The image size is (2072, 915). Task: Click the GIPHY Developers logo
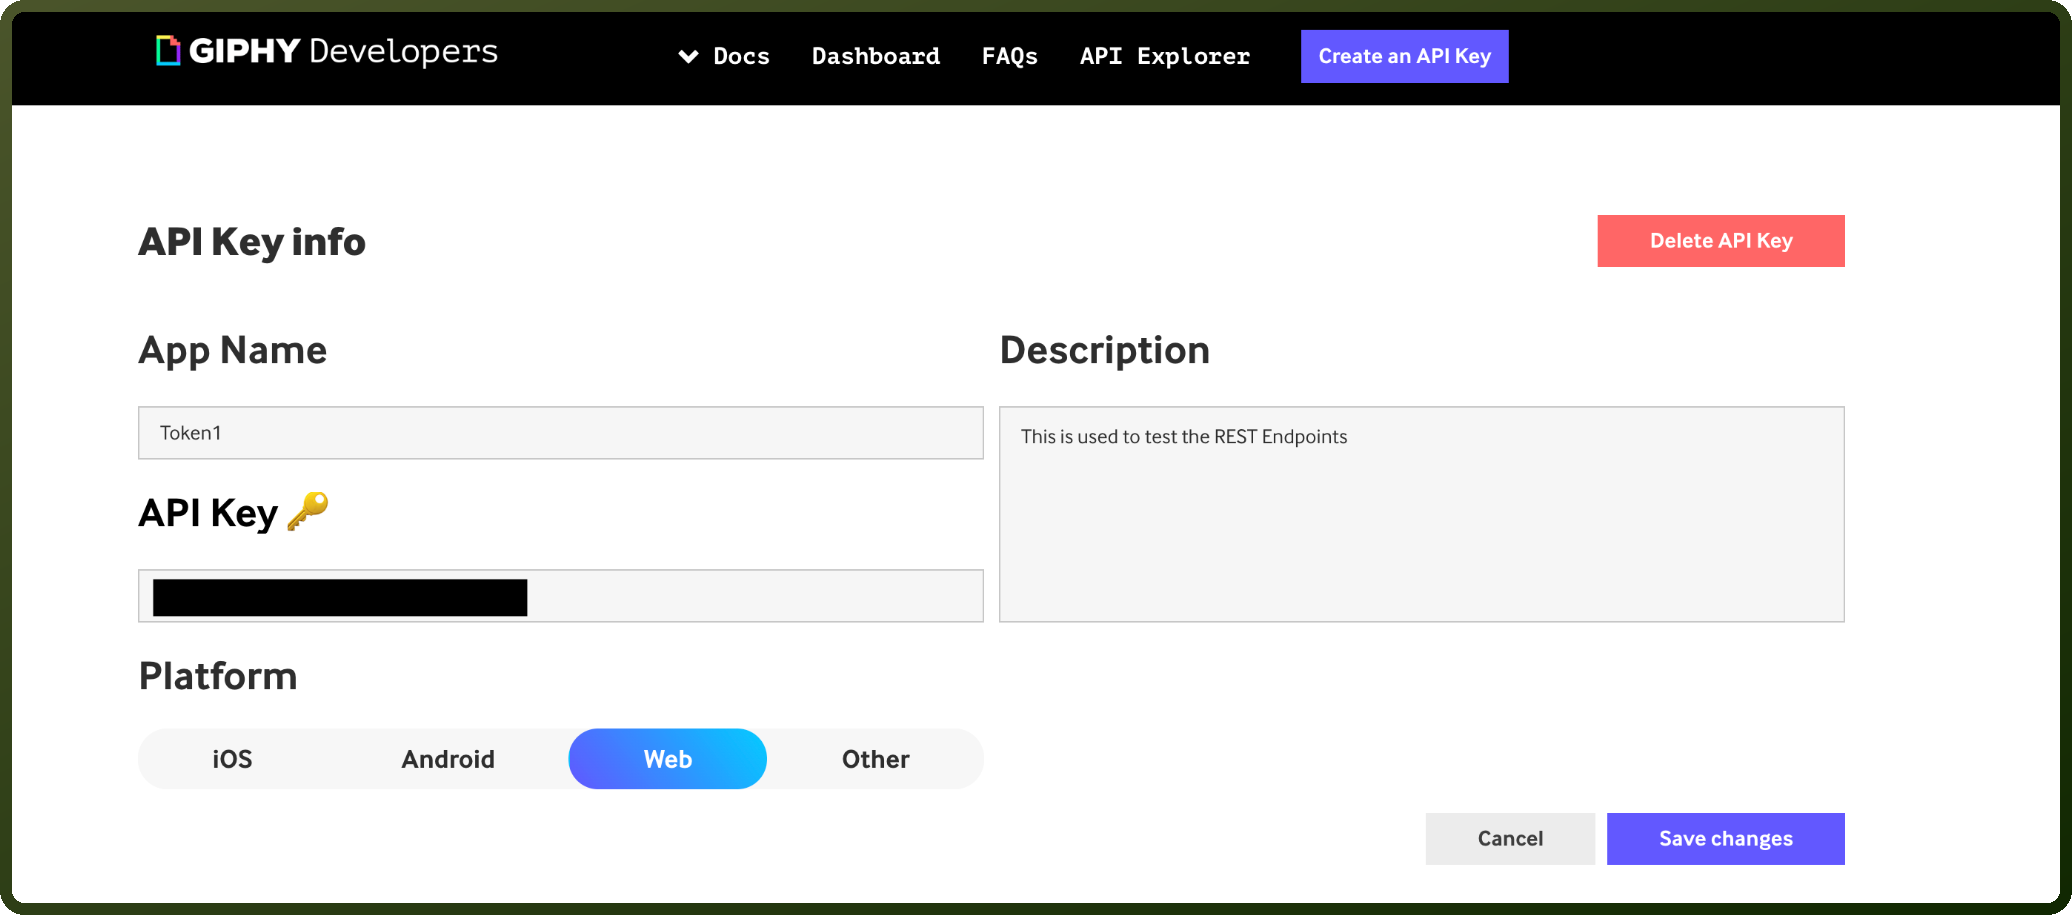(x=327, y=51)
